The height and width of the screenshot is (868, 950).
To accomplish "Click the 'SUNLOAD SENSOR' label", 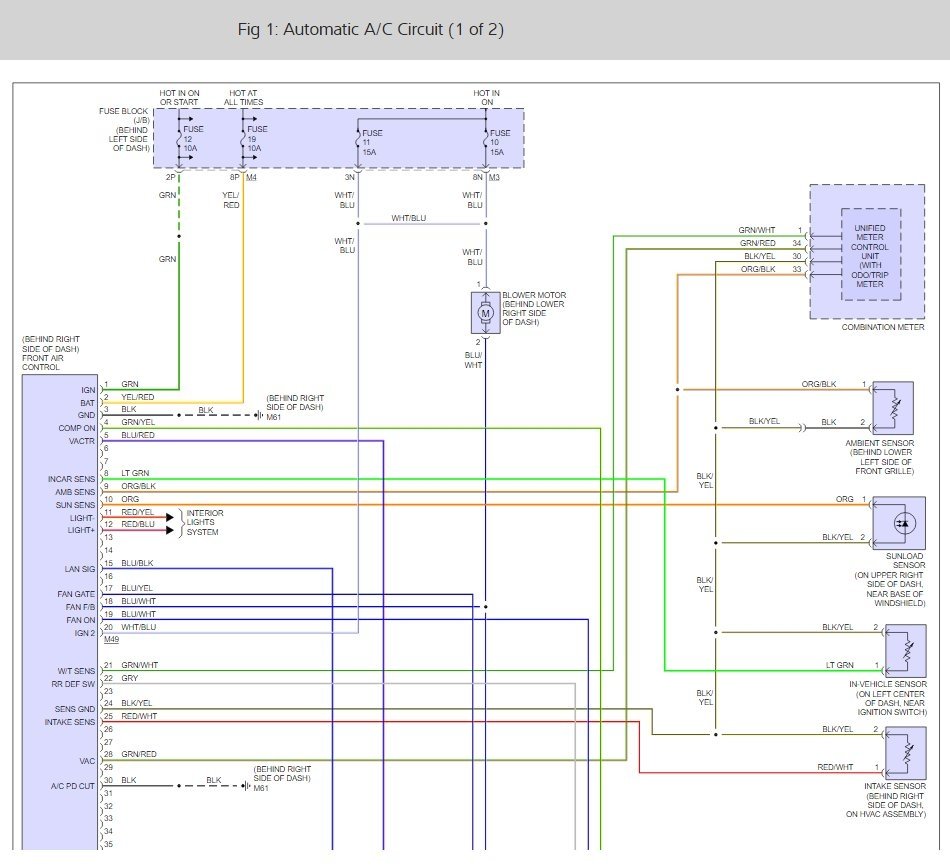I will tap(905, 560).
